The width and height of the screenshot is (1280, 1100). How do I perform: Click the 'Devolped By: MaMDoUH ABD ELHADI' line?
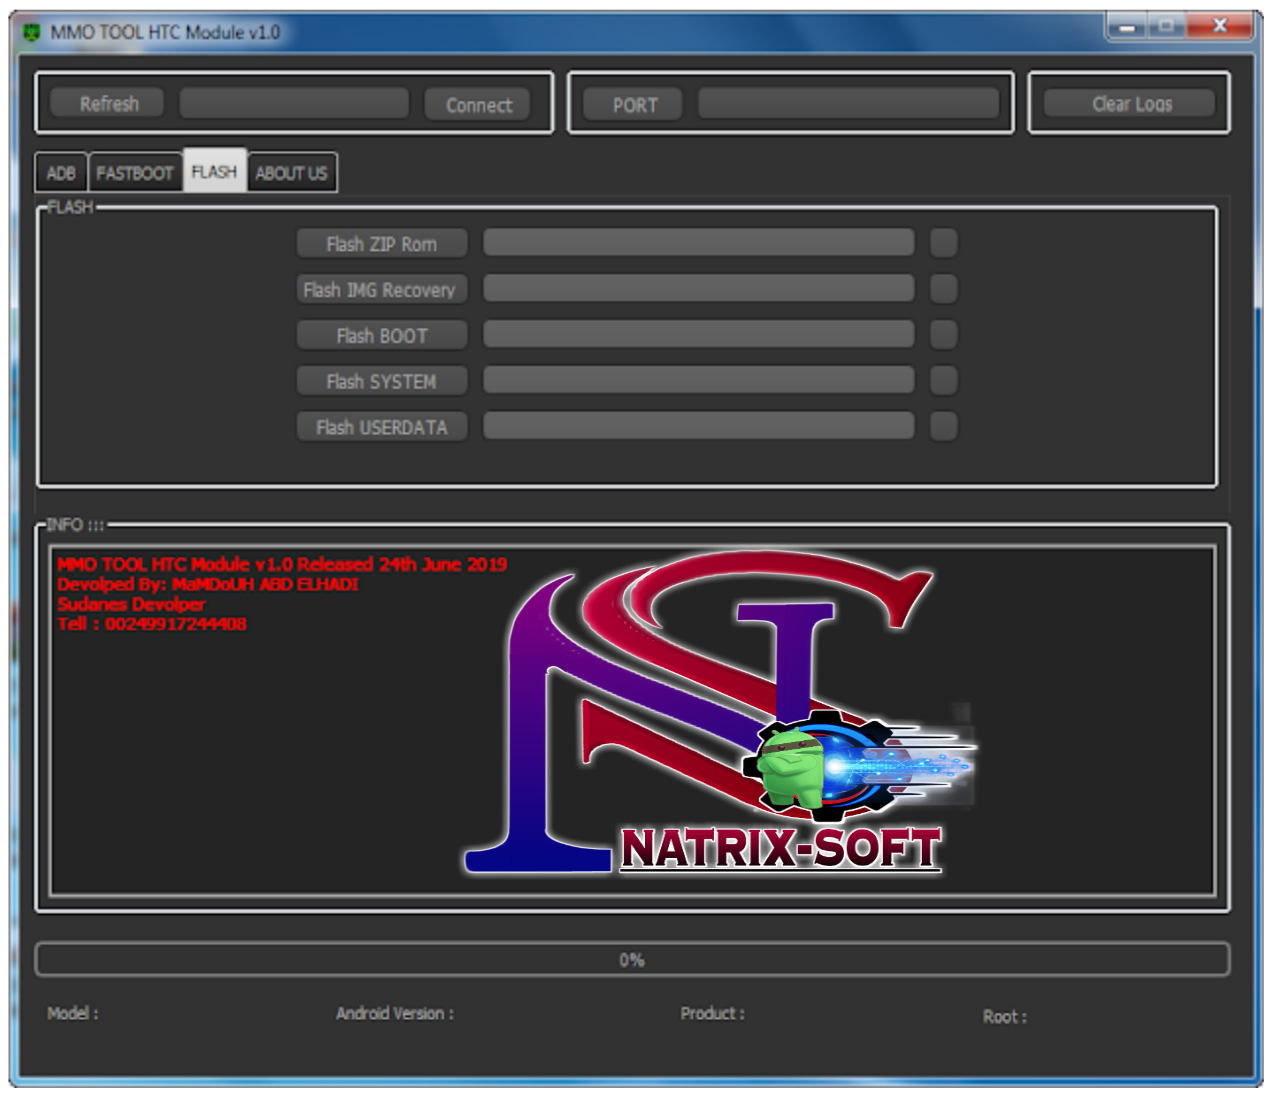click(208, 584)
